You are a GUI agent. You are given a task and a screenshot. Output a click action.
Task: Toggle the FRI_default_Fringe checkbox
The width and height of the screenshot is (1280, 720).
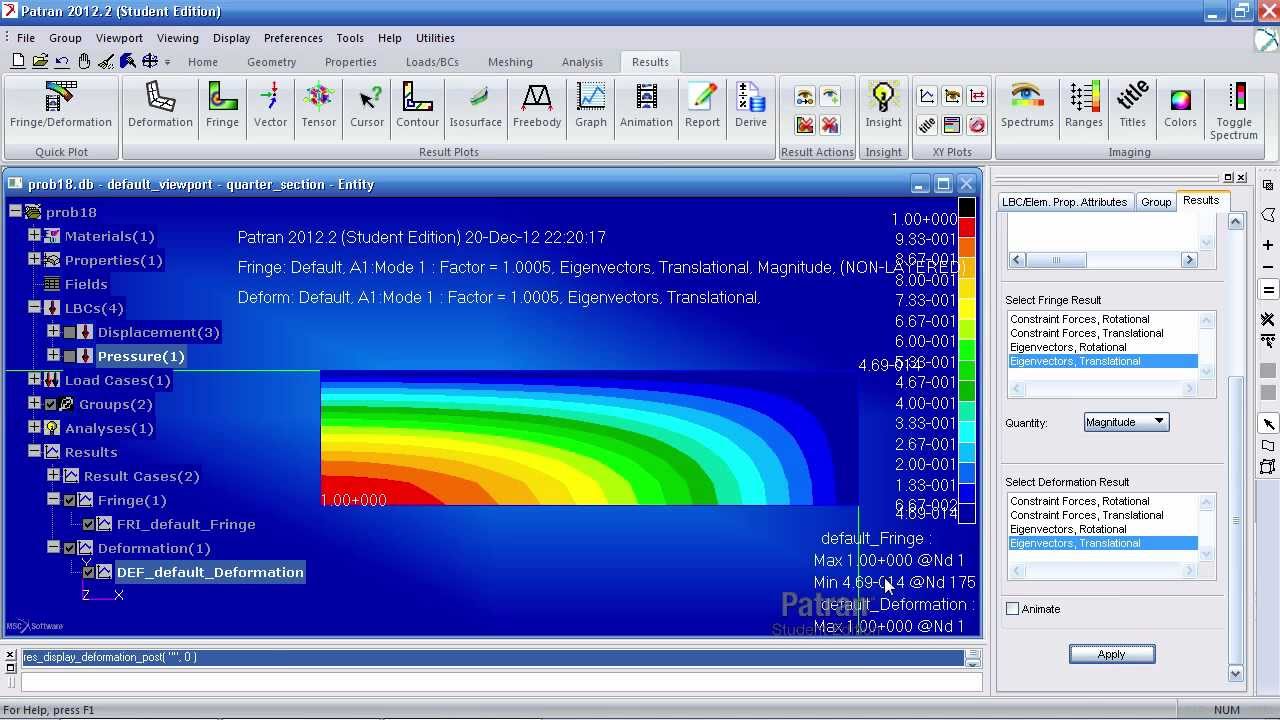click(x=89, y=524)
